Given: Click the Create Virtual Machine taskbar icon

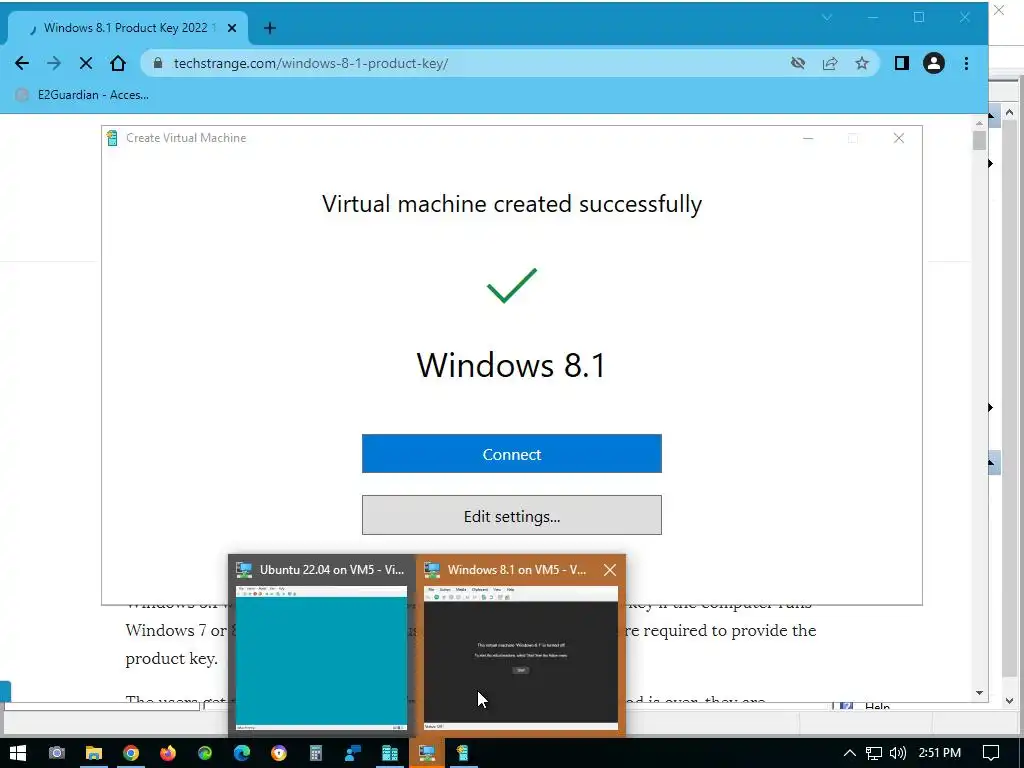Looking at the screenshot, I should tap(462, 753).
